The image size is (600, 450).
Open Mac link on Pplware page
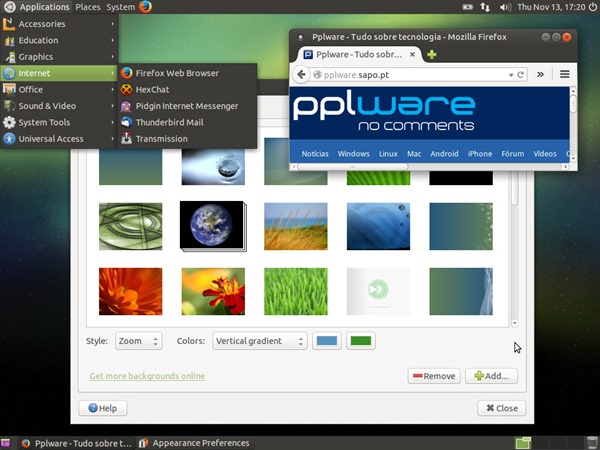pos(414,154)
